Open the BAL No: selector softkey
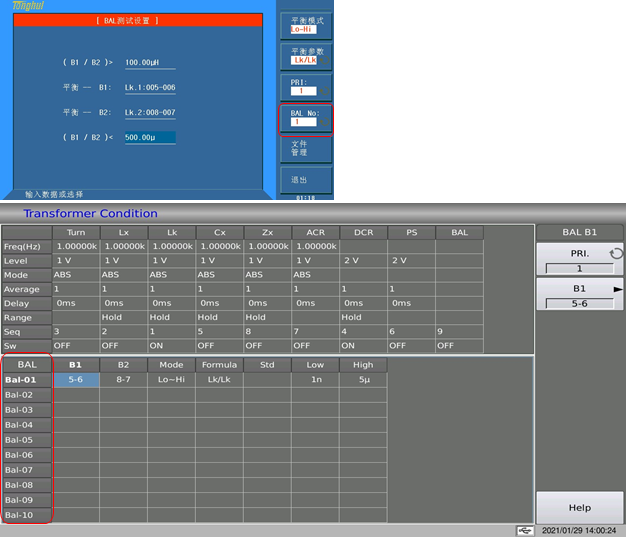Screen dimensions: 626x537 click(x=305, y=118)
